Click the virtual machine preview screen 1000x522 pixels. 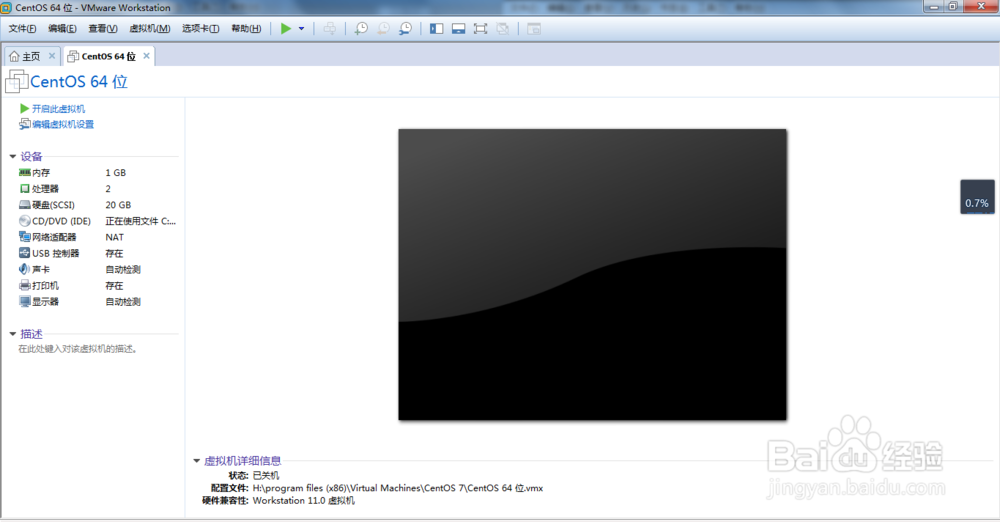click(x=592, y=274)
